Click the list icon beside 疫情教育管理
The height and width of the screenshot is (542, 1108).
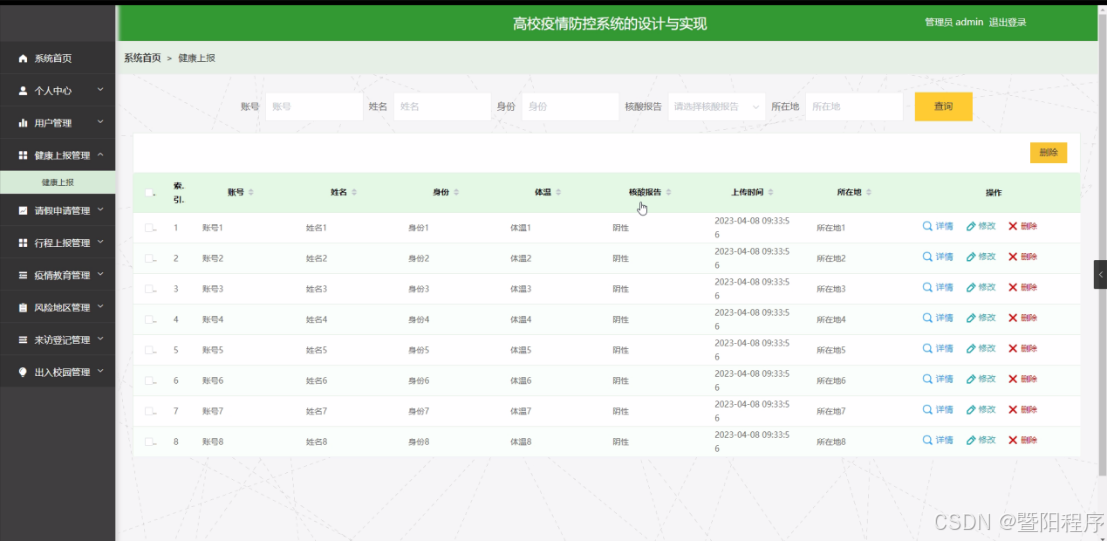pos(23,276)
